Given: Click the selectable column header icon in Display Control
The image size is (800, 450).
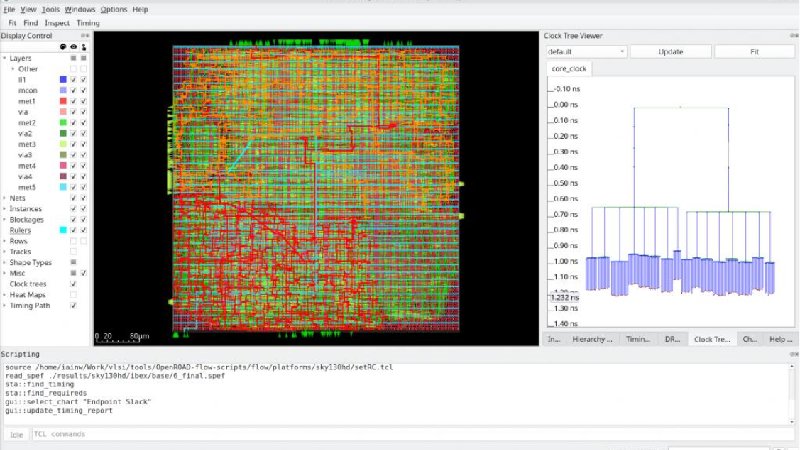Looking at the screenshot, I should coord(84,47).
